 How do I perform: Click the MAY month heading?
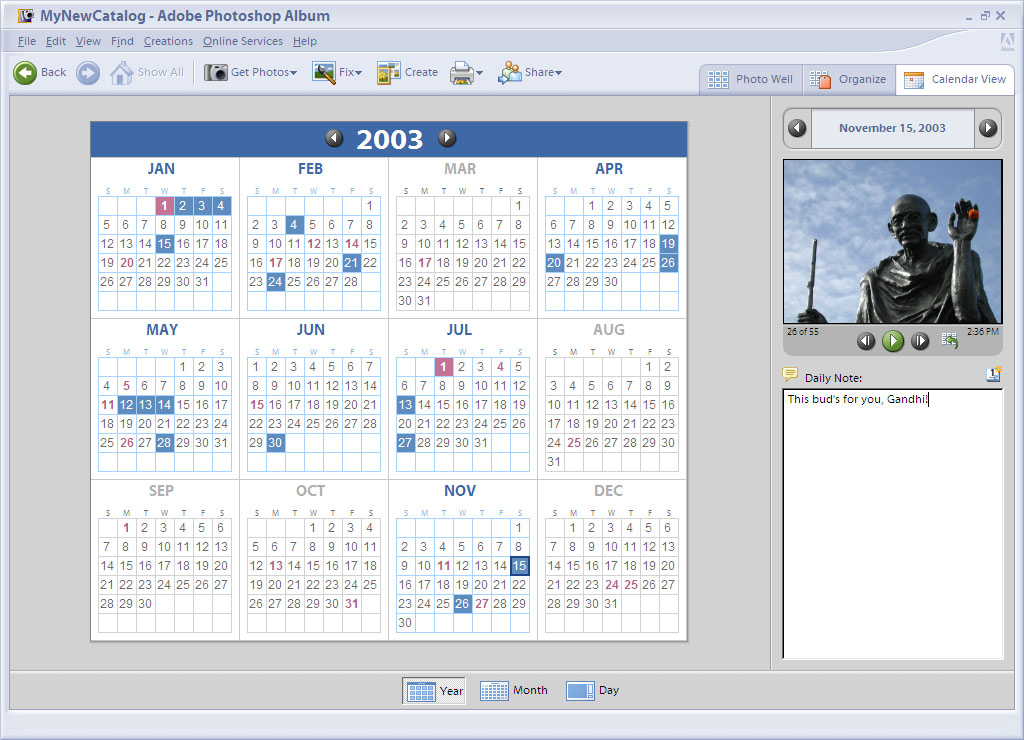pos(161,330)
